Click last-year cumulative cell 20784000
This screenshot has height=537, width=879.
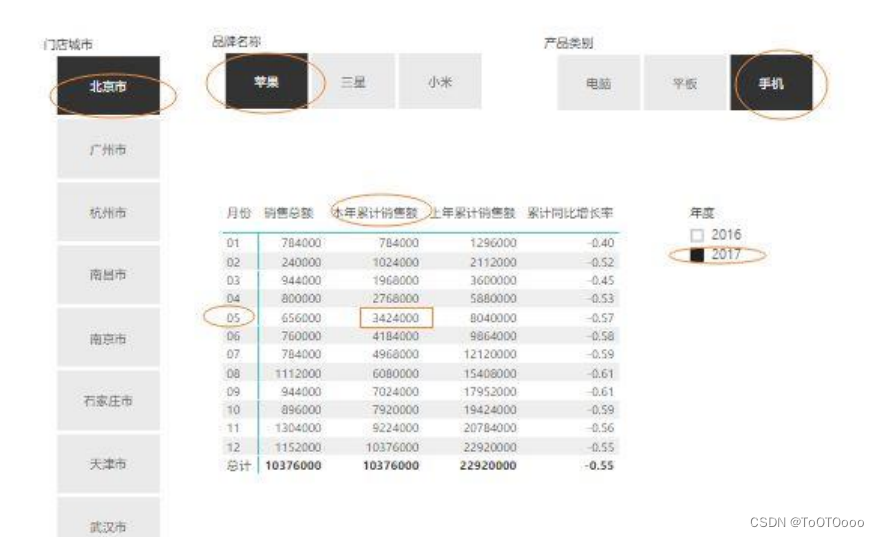490,428
